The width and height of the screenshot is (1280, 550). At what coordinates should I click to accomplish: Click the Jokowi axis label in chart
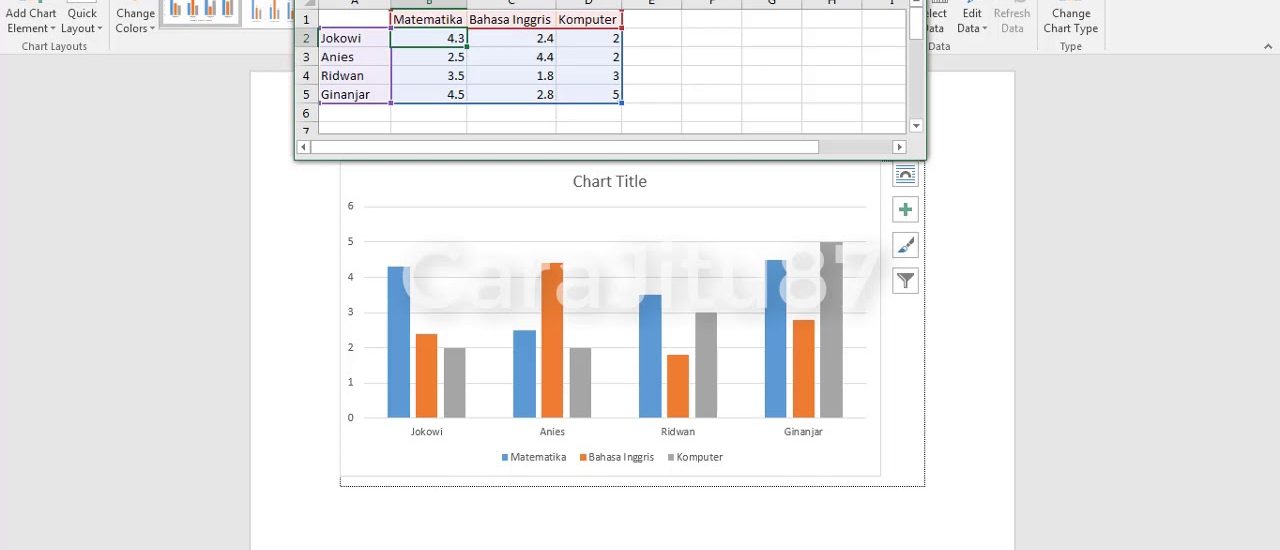(427, 432)
